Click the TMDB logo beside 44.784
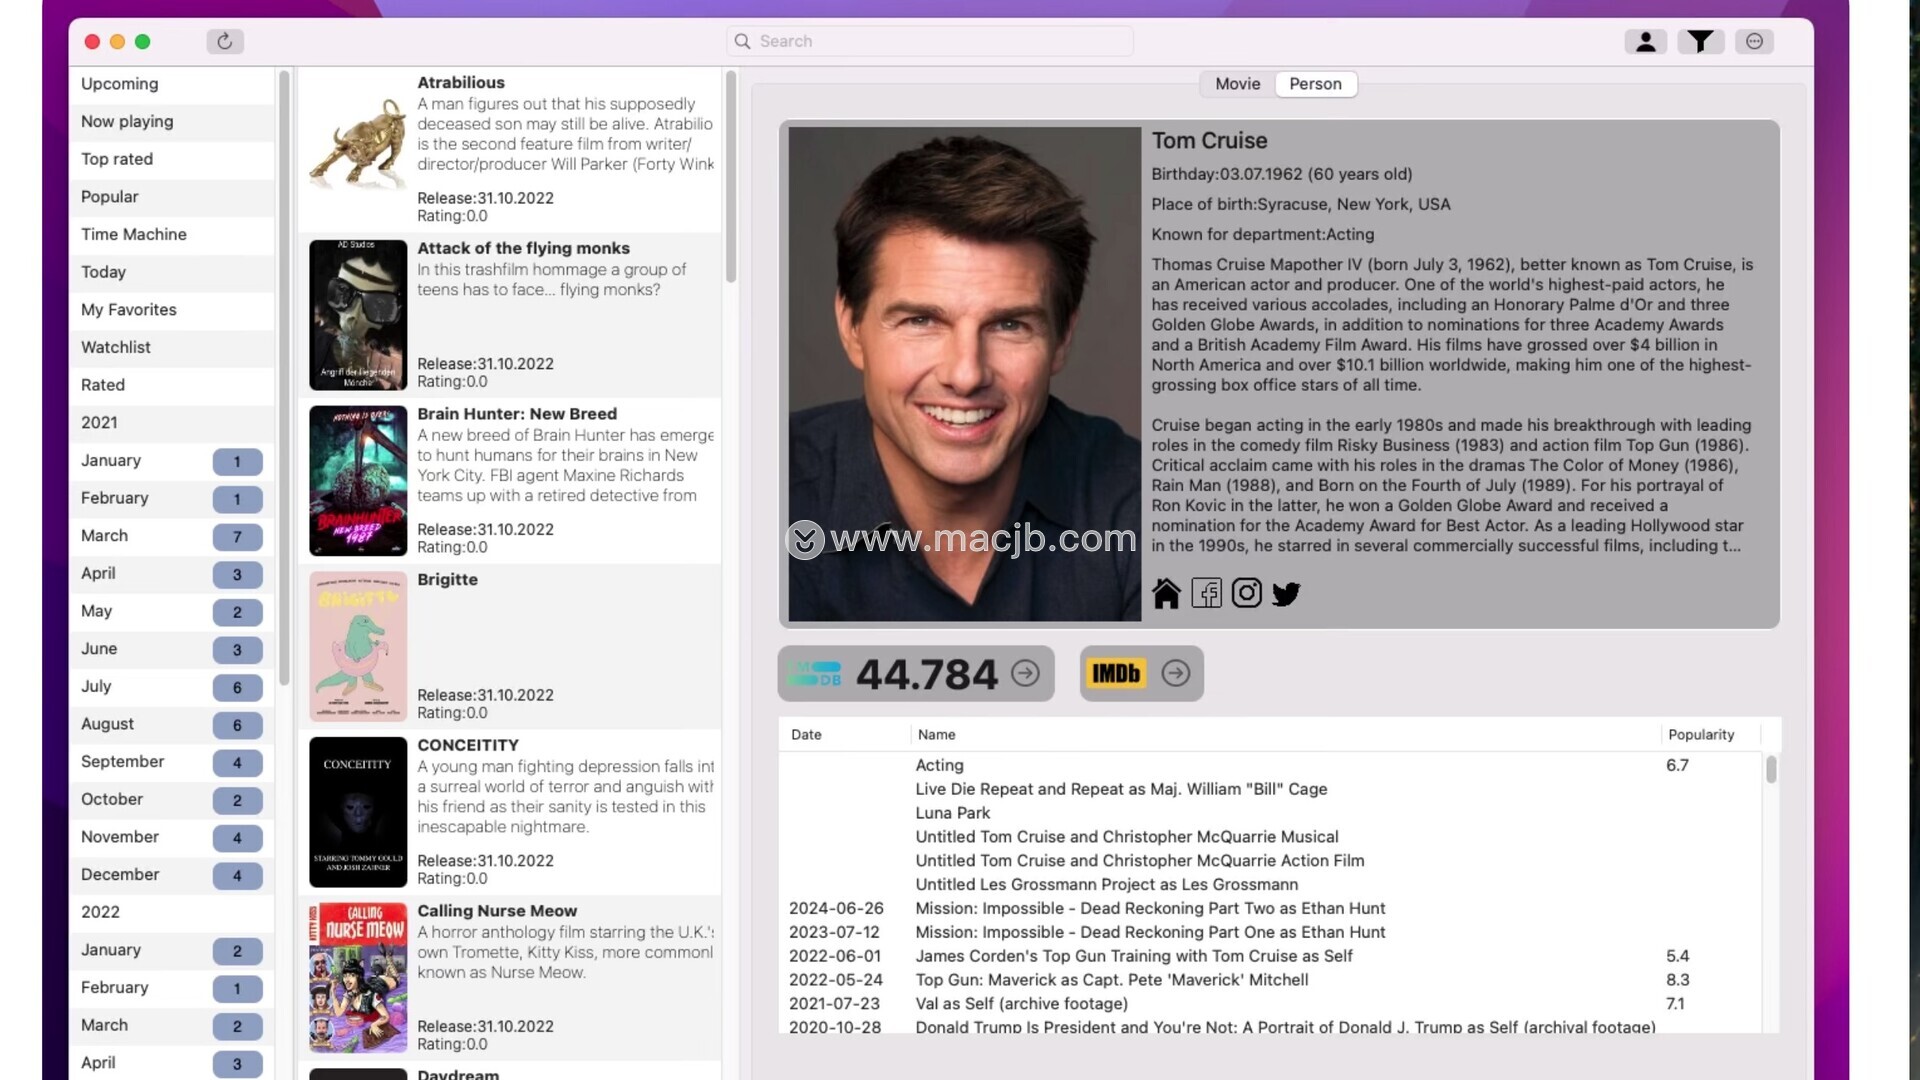The image size is (1920, 1080). tap(814, 674)
